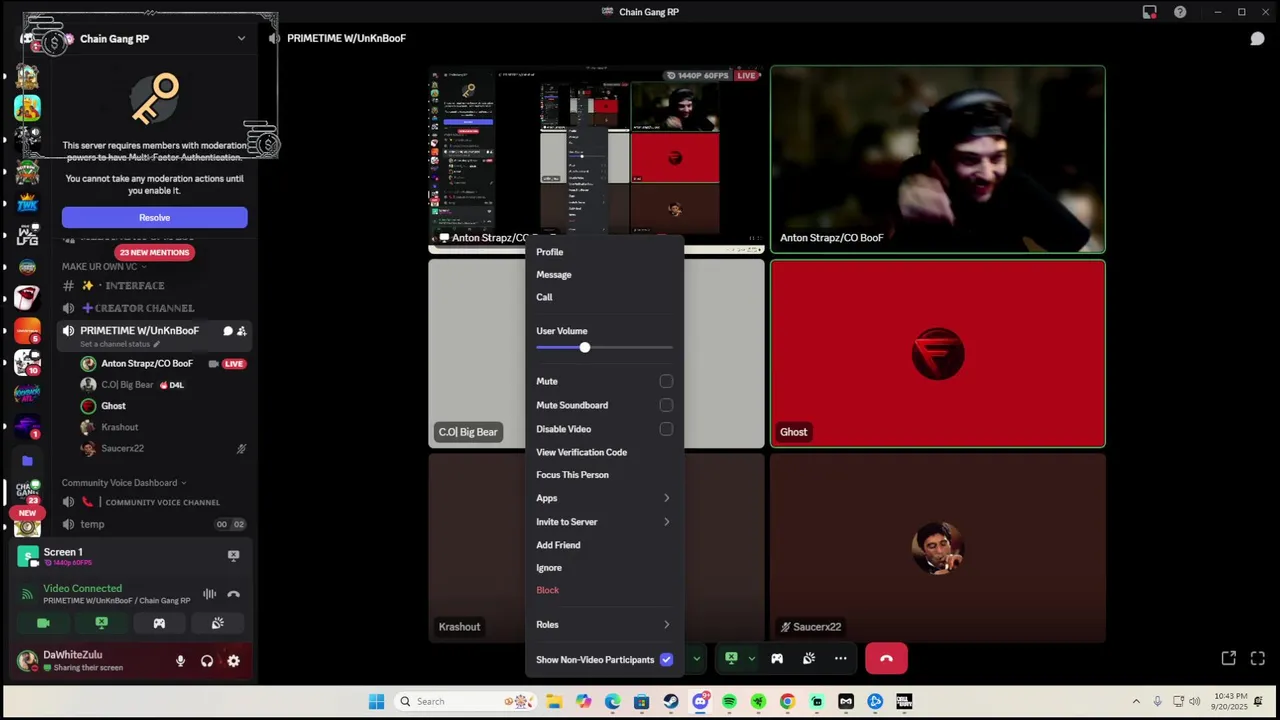The height and width of the screenshot is (720, 1280).
Task: Open server folder icon in sidebar
Action: 27,461
